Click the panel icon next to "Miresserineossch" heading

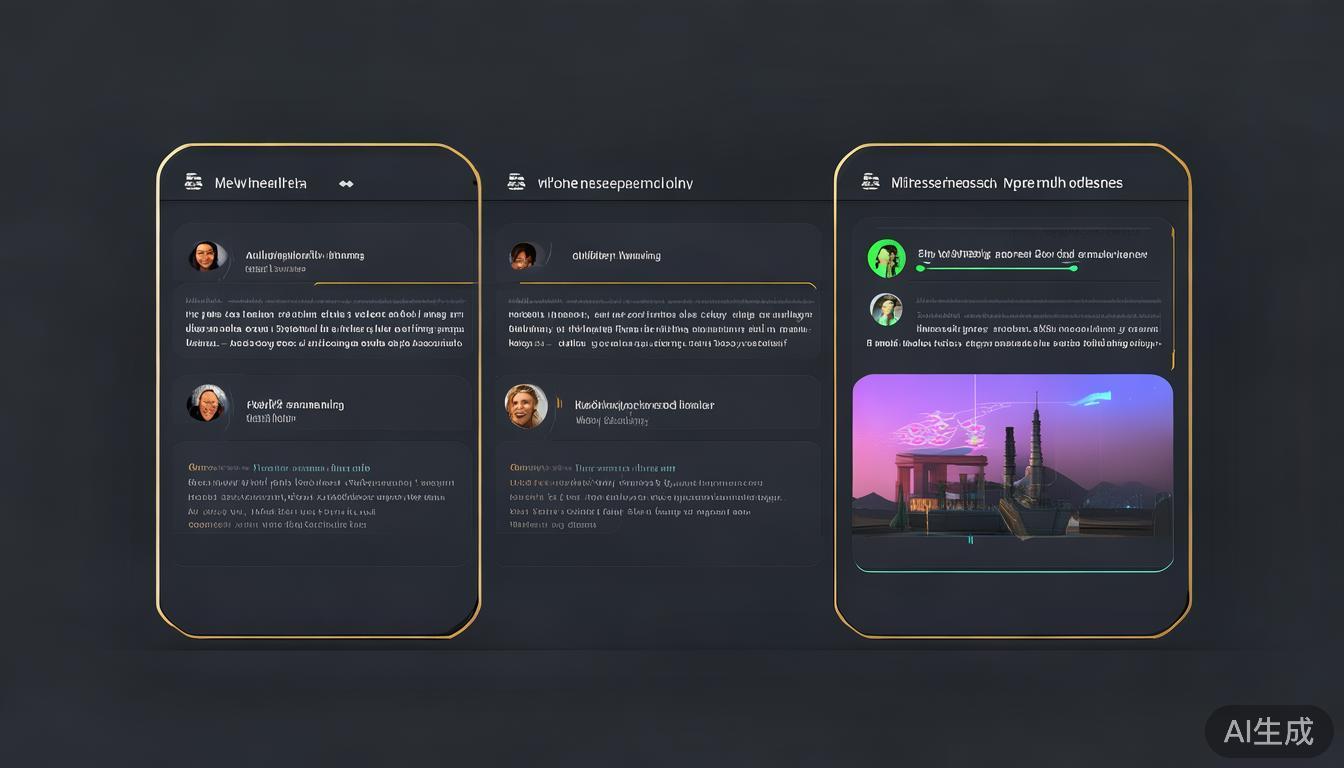point(869,181)
